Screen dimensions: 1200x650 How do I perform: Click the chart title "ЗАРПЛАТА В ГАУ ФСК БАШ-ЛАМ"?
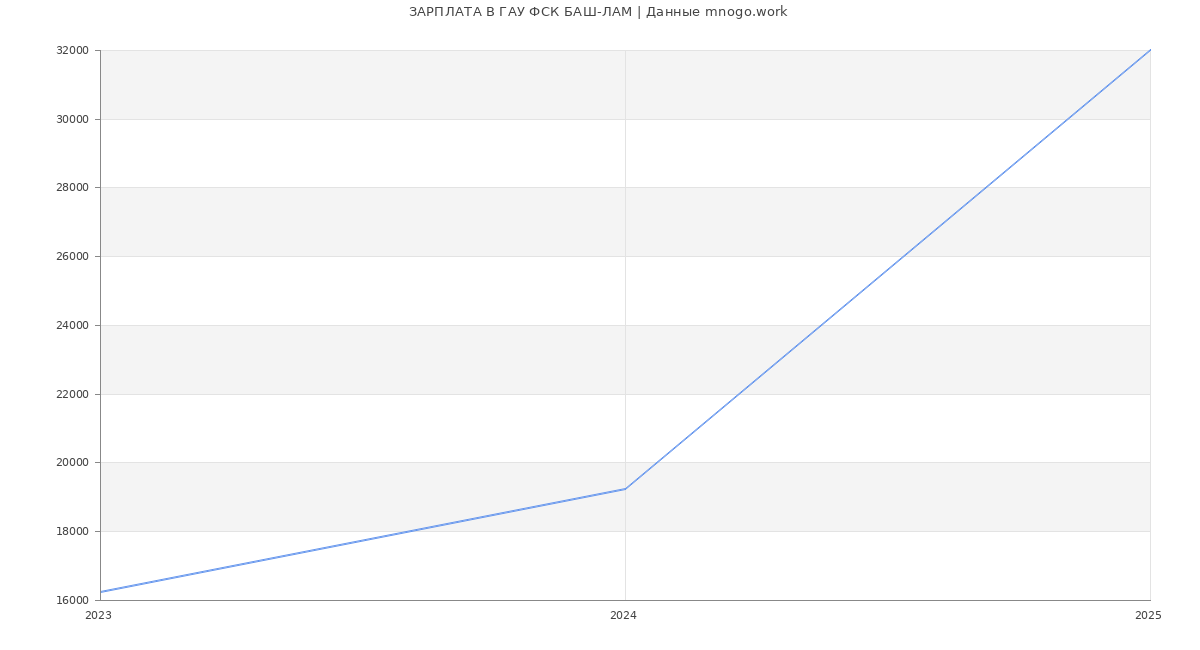pos(520,12)
